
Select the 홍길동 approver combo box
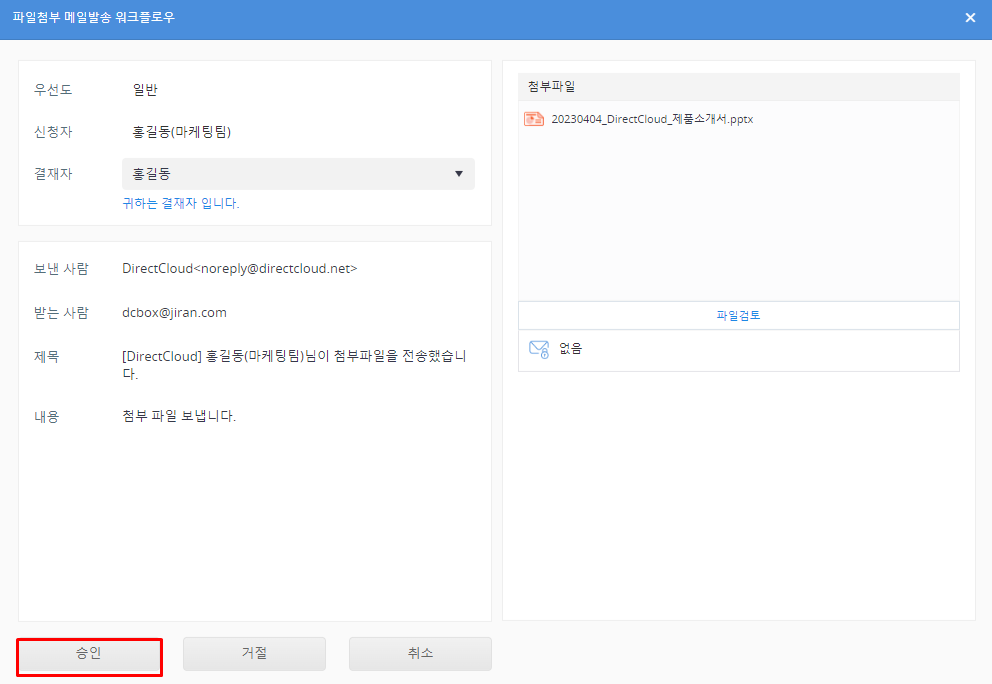pos(290,174)
